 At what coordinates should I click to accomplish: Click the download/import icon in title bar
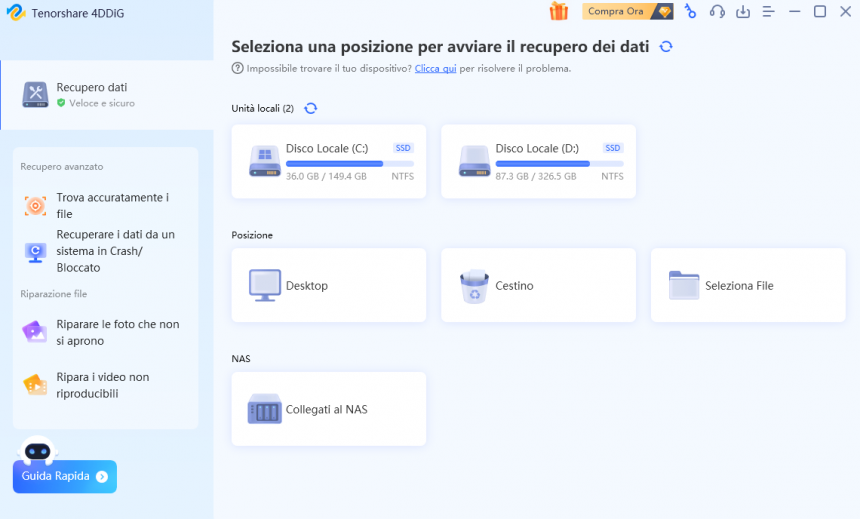coord(743,12)
